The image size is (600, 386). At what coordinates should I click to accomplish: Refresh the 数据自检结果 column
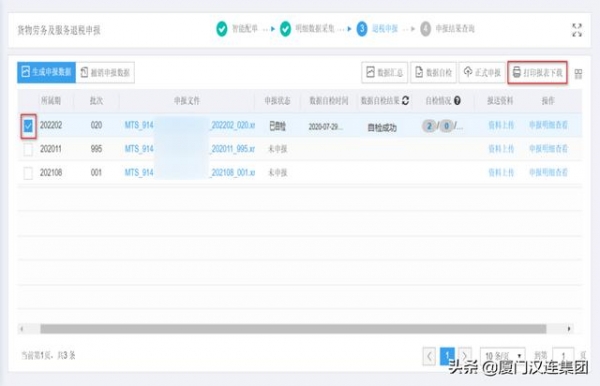[406, 101]
